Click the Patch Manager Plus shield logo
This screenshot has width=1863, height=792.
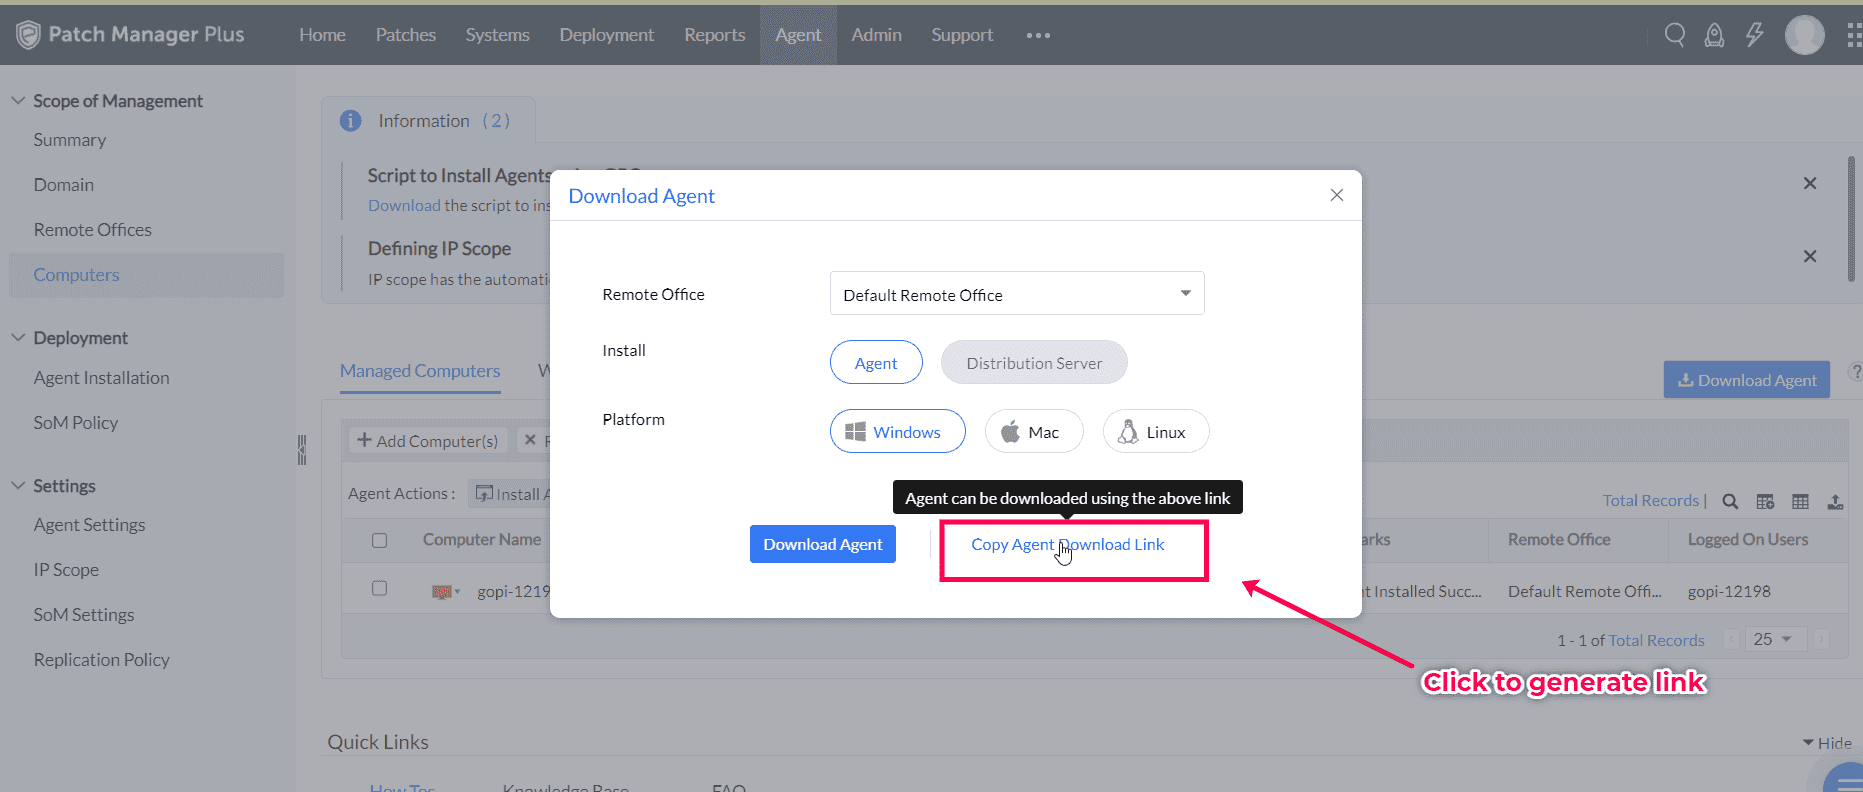coord(28,35)
